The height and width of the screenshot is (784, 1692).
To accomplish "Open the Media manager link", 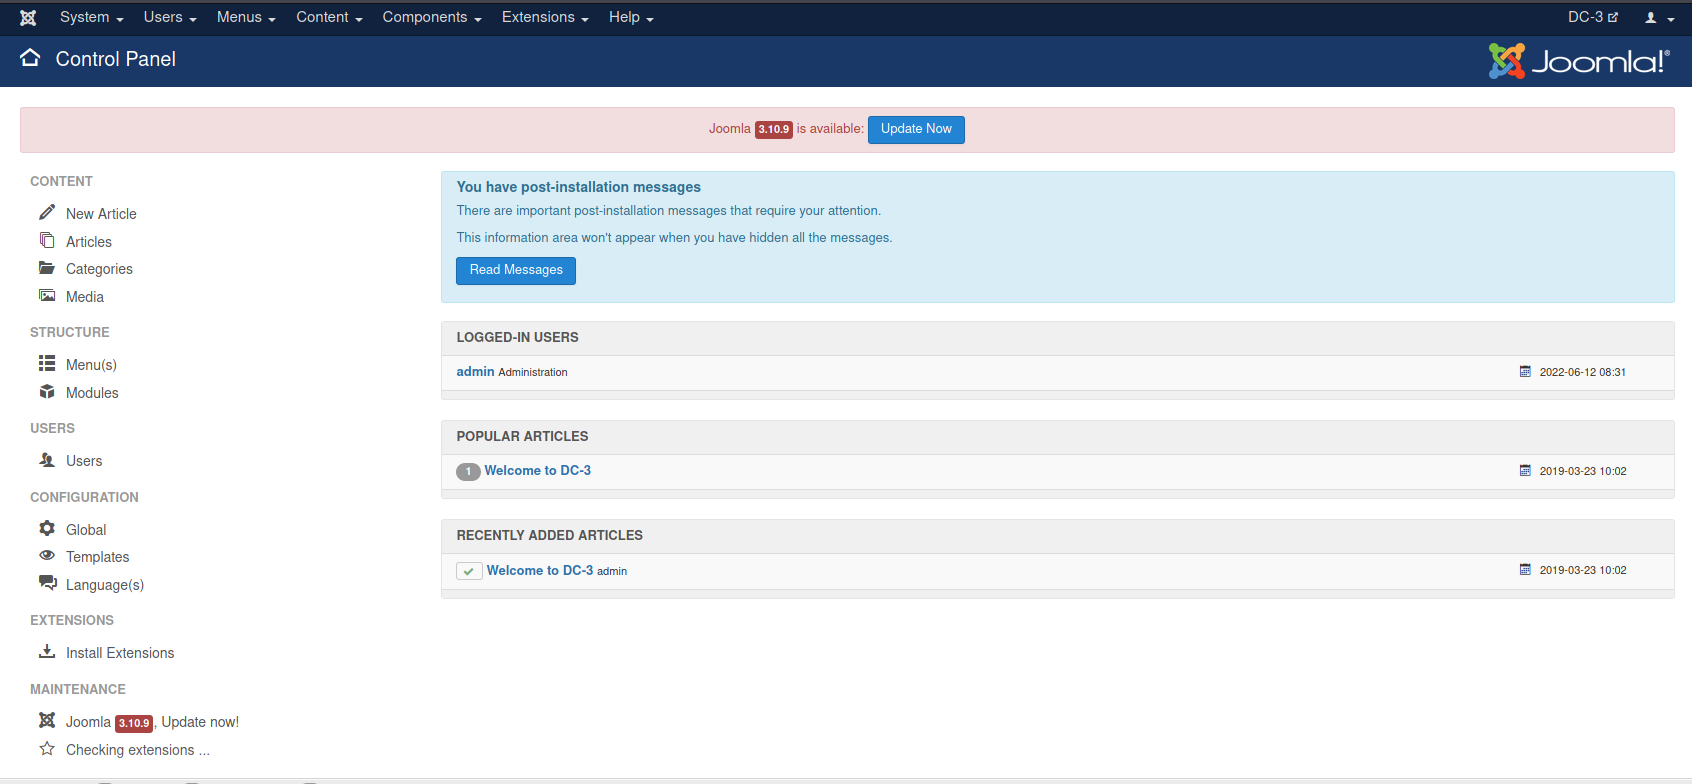I will pos(85,297).
